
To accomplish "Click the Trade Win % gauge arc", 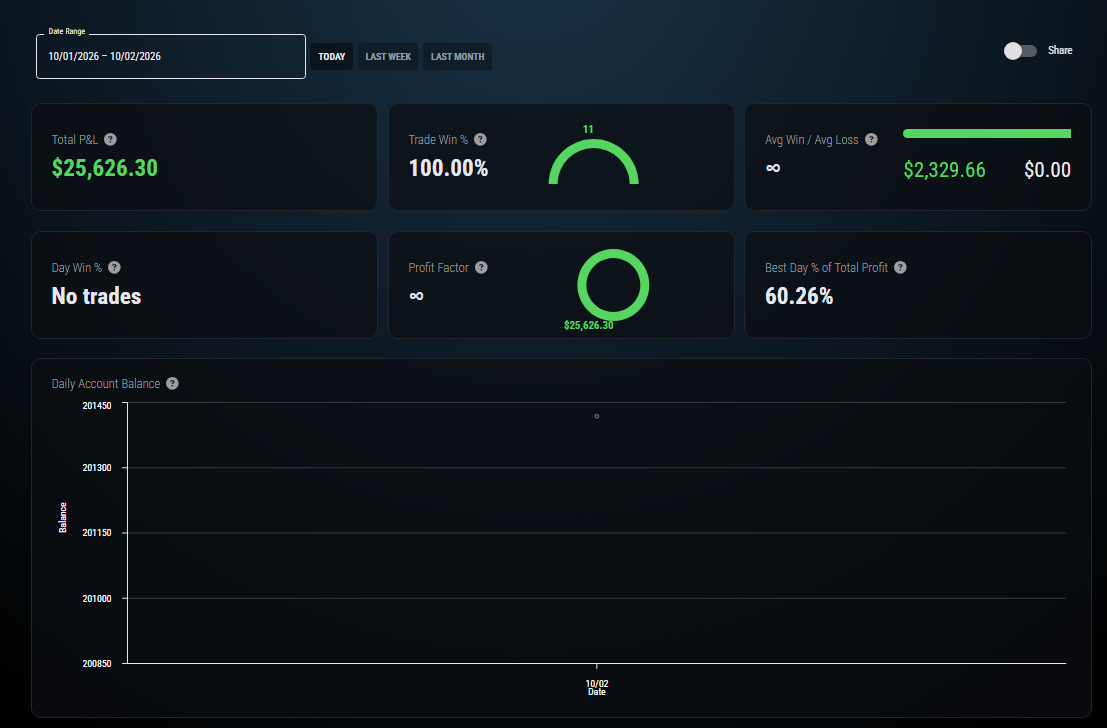I will click(594, 162).
